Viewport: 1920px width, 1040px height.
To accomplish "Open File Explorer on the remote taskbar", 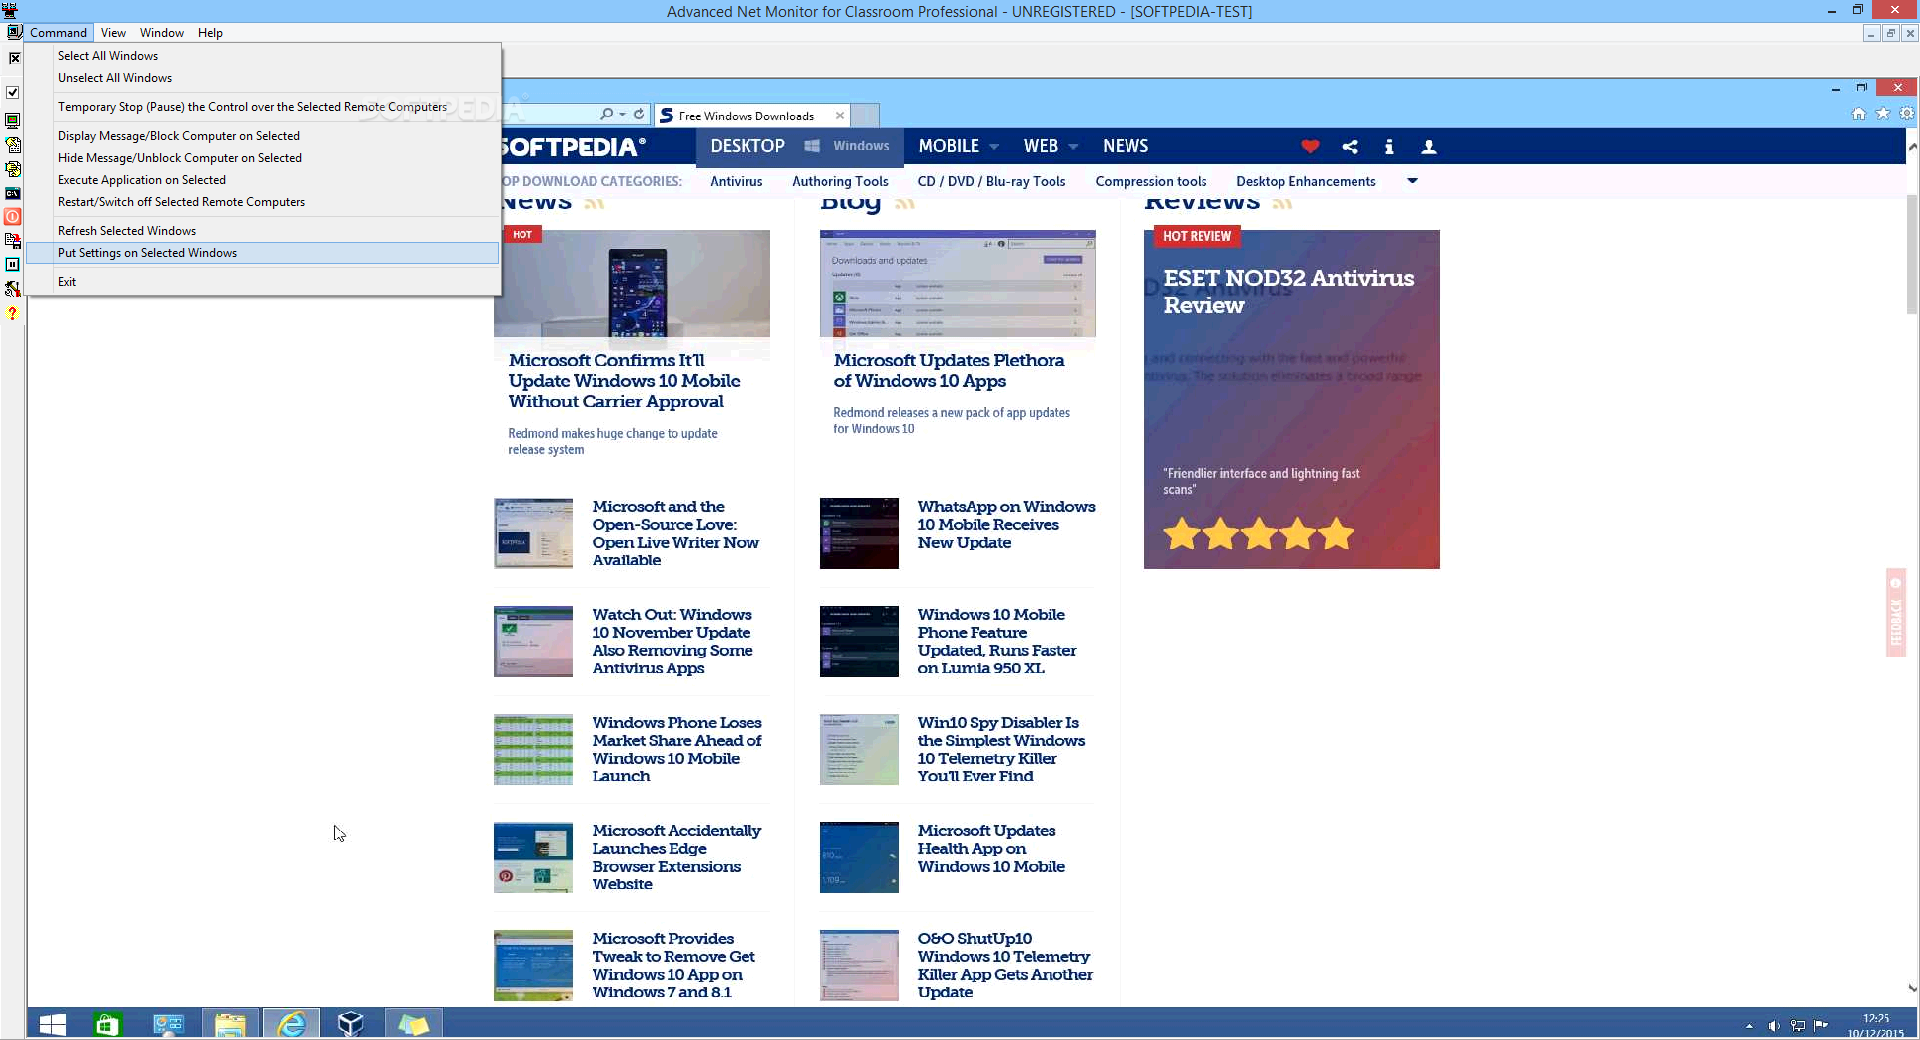I will 230,1024.
